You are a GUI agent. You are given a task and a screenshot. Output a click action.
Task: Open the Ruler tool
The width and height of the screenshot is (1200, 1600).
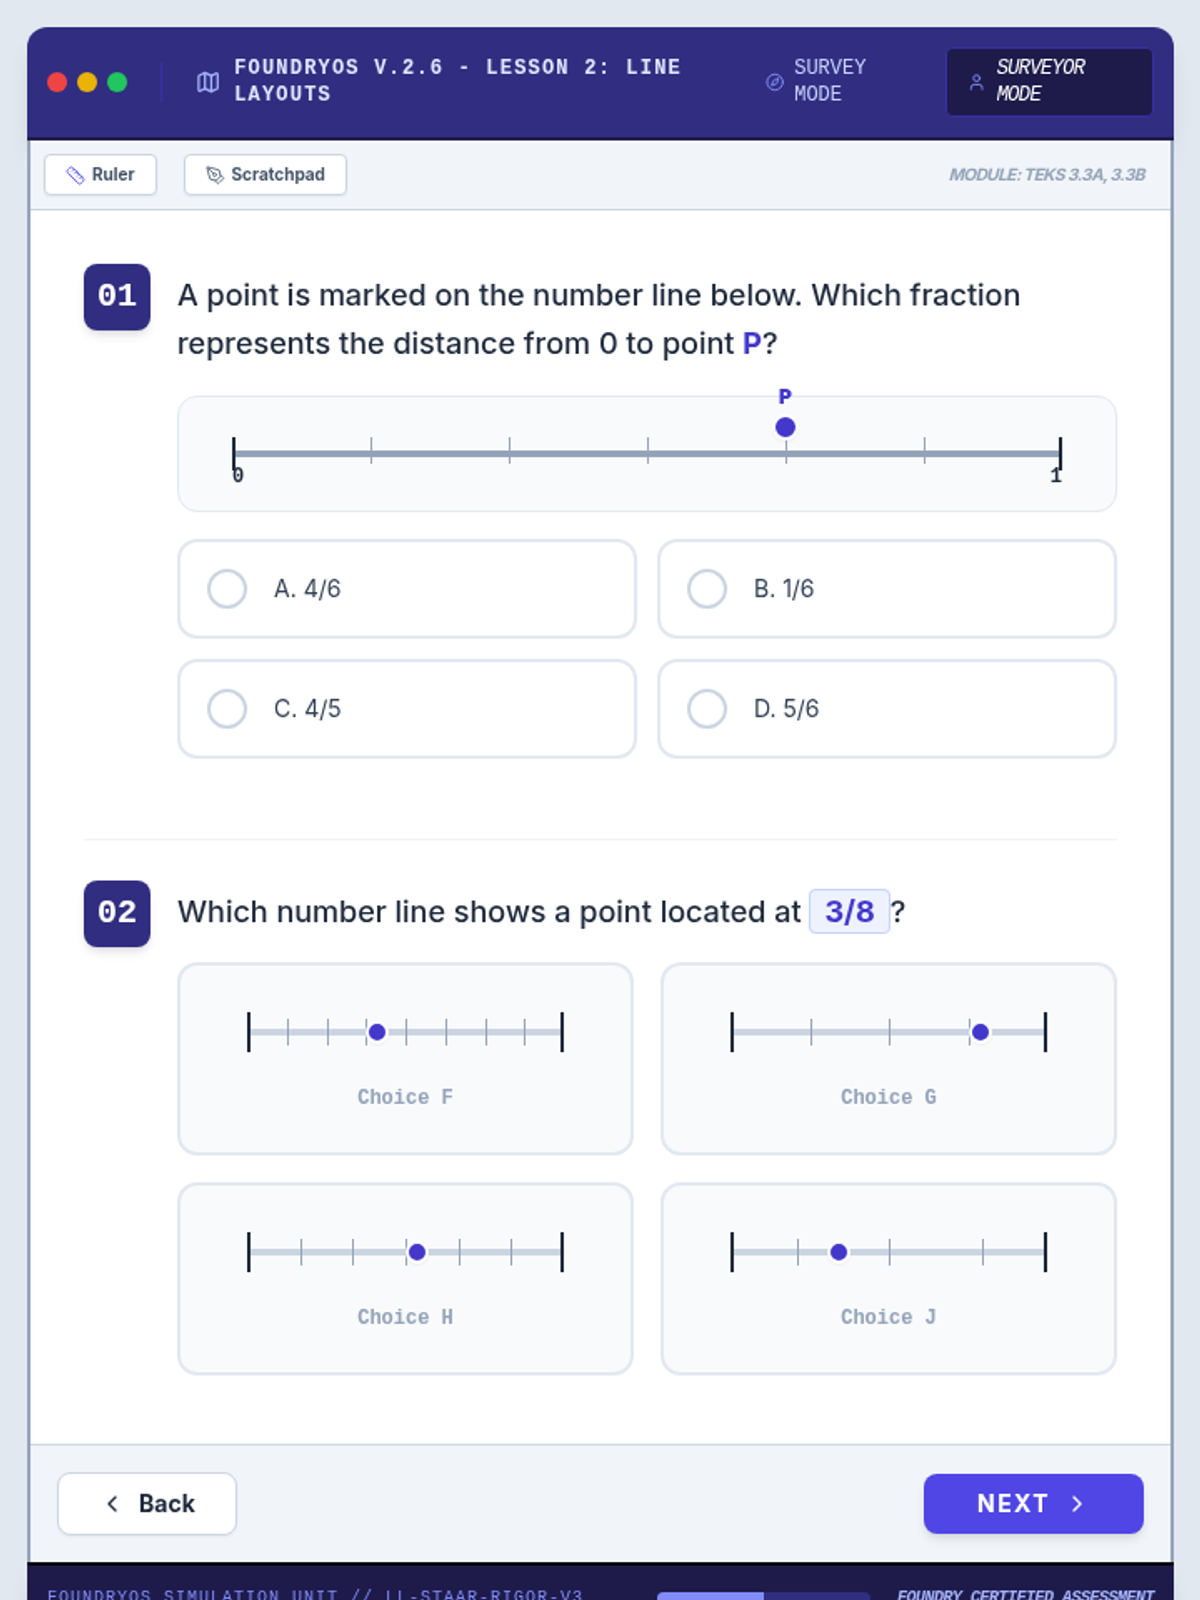click(101, 175)
